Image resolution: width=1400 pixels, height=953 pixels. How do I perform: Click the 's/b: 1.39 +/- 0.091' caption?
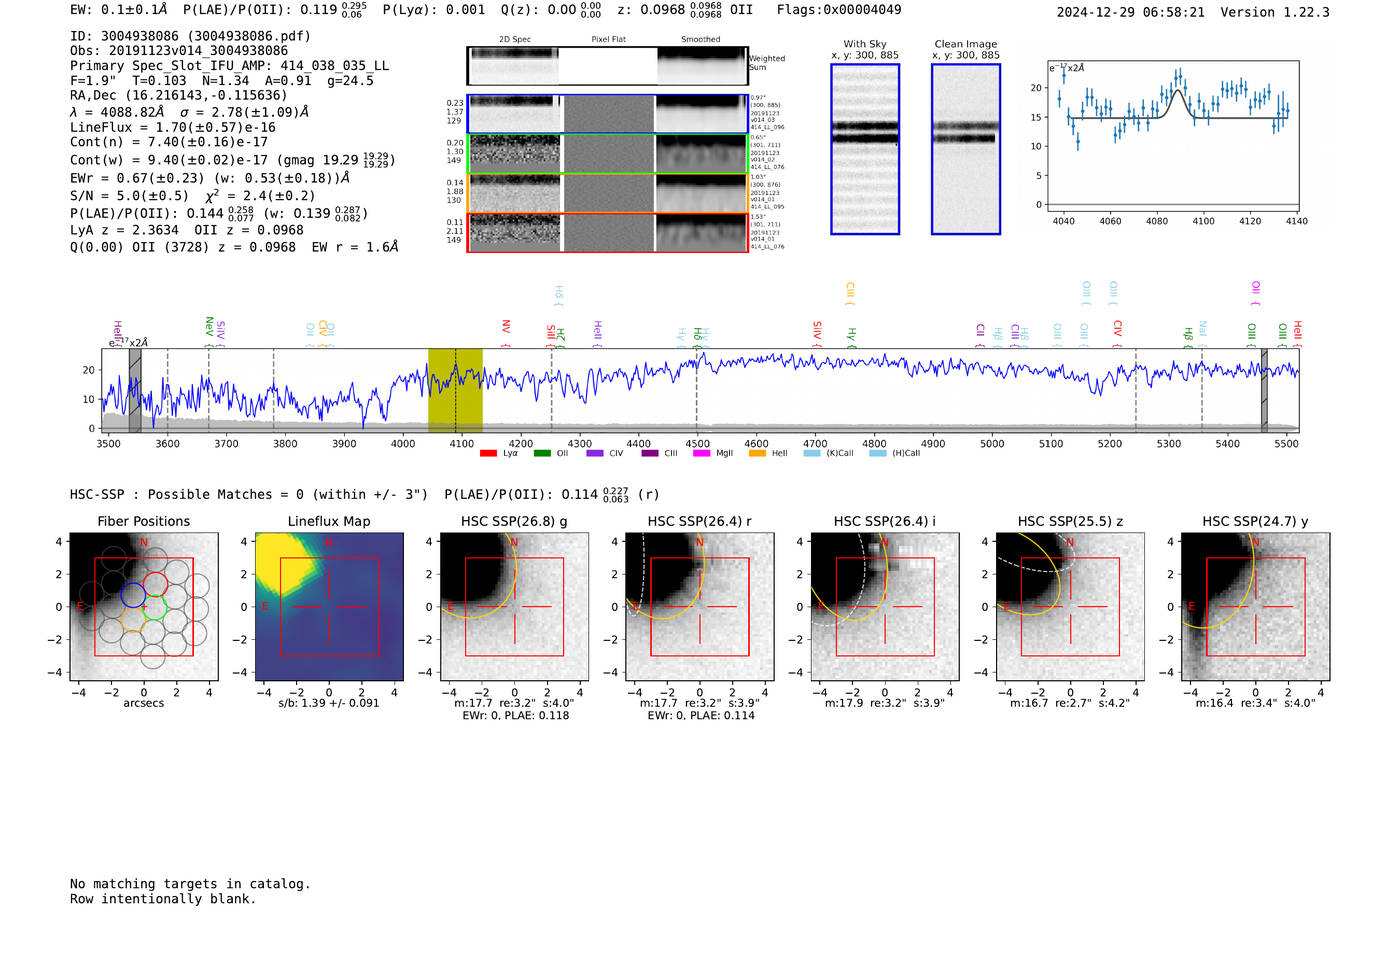(x=329, y=703)
